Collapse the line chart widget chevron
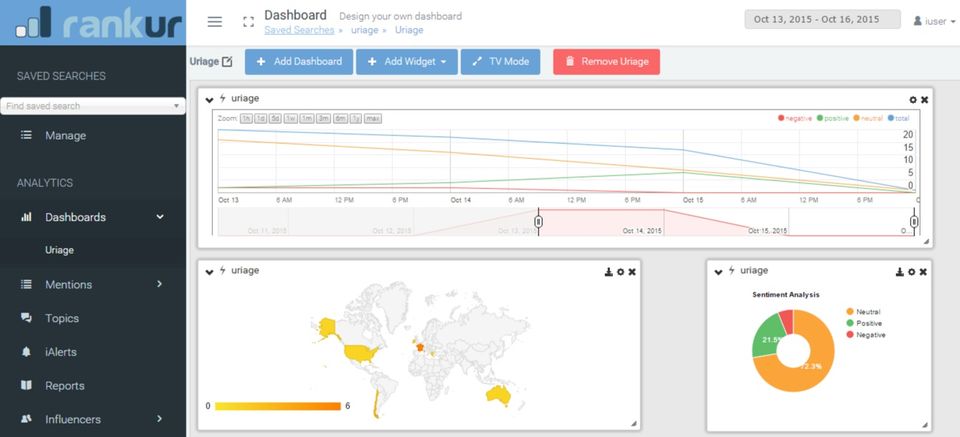This screenshot has width=960, height=437. tap(209, 99)
